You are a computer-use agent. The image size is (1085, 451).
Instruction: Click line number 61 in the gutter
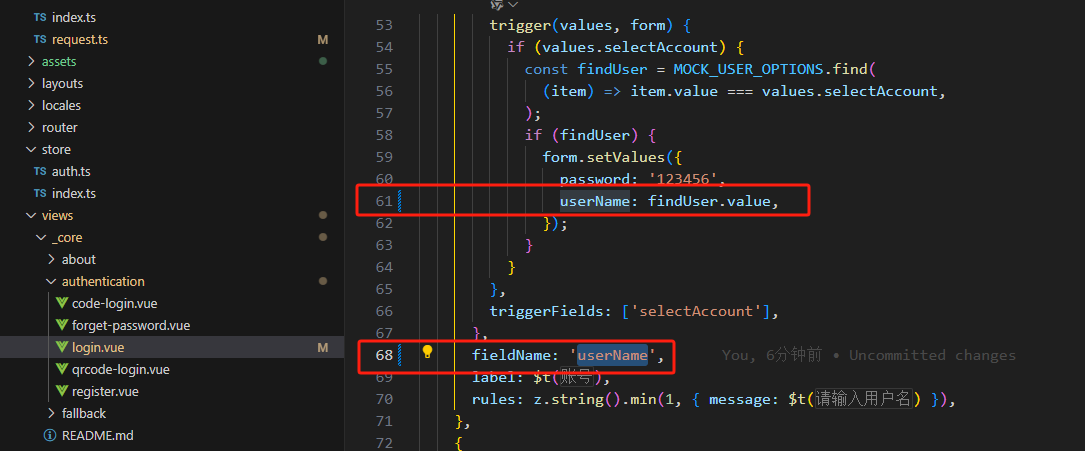384,201
